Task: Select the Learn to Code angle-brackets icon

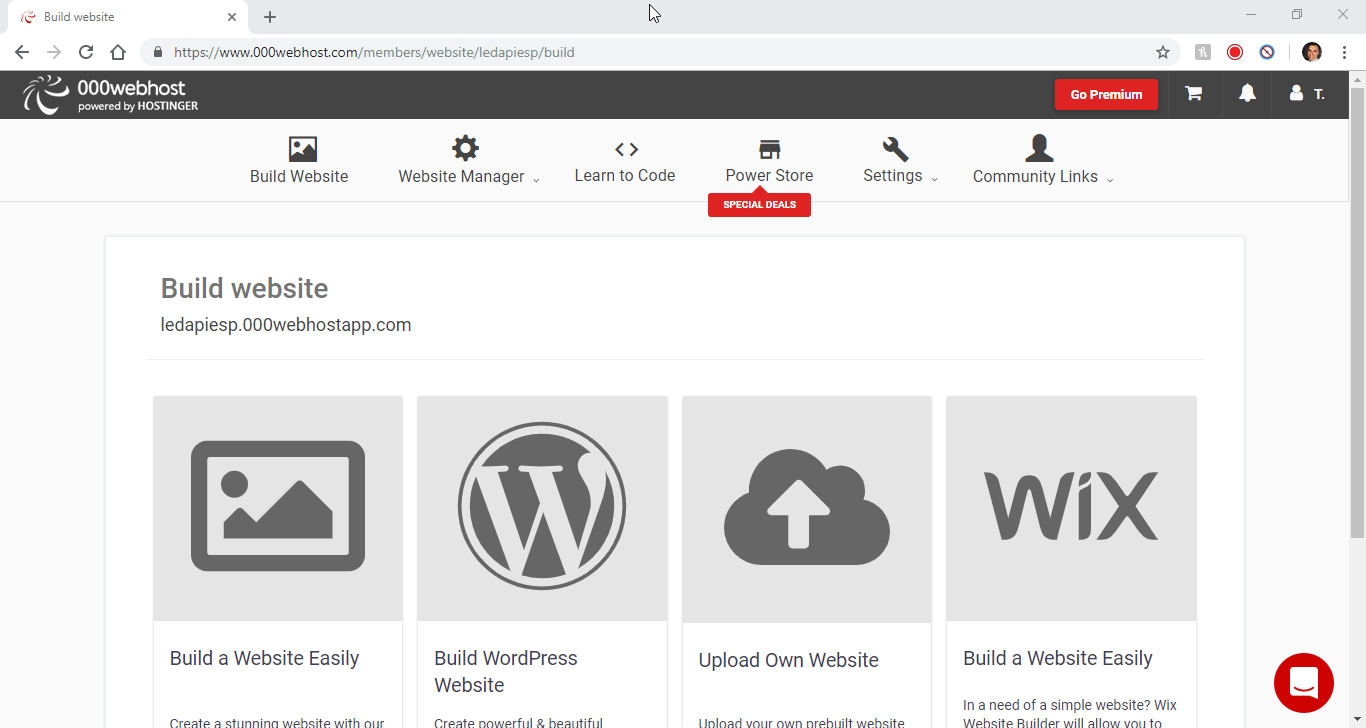Action: coord(625,147)
